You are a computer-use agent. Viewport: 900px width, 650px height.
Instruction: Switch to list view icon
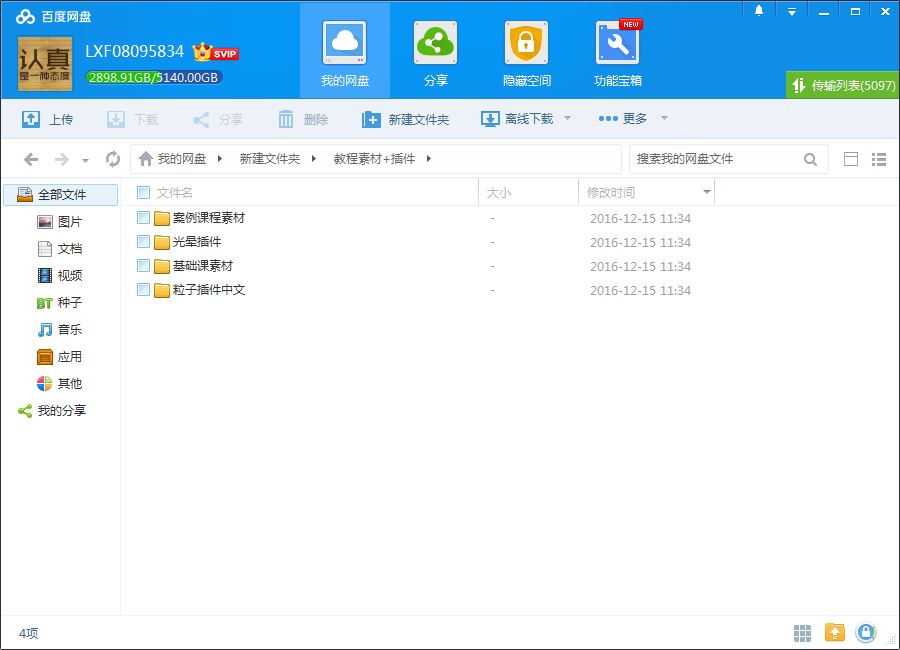click(879, 159)
